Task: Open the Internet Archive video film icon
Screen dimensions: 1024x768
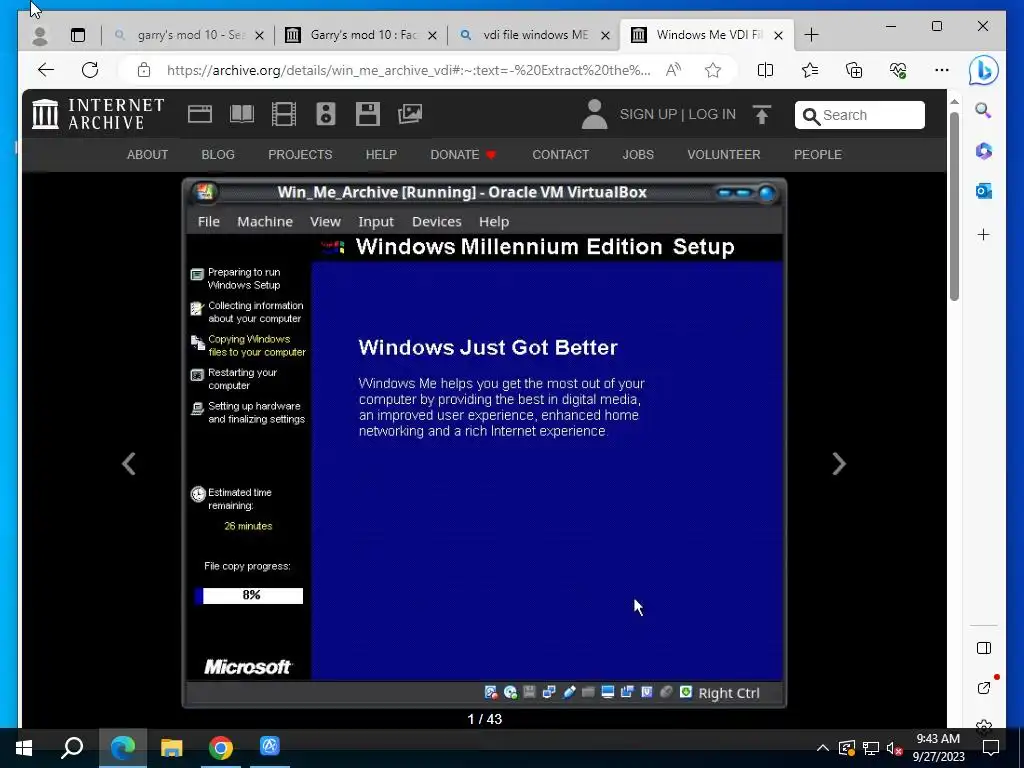Action: tap(283, 114)
